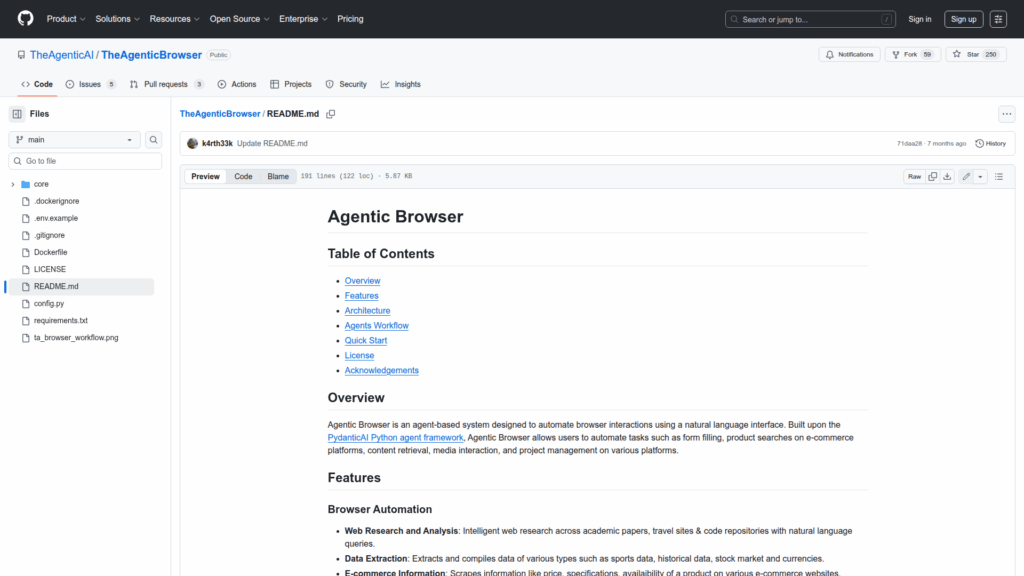Open the main branch selector dropdown

tap(74, 140)
